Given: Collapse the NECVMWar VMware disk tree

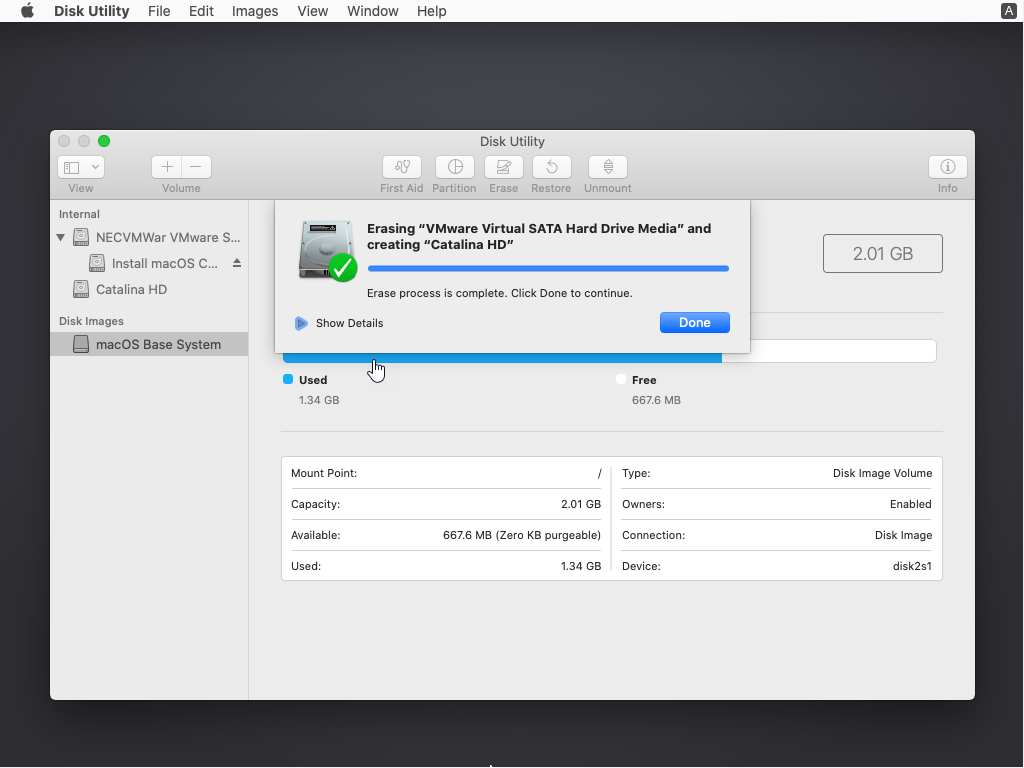Looking at the screenshot, I should coord(61,238).
